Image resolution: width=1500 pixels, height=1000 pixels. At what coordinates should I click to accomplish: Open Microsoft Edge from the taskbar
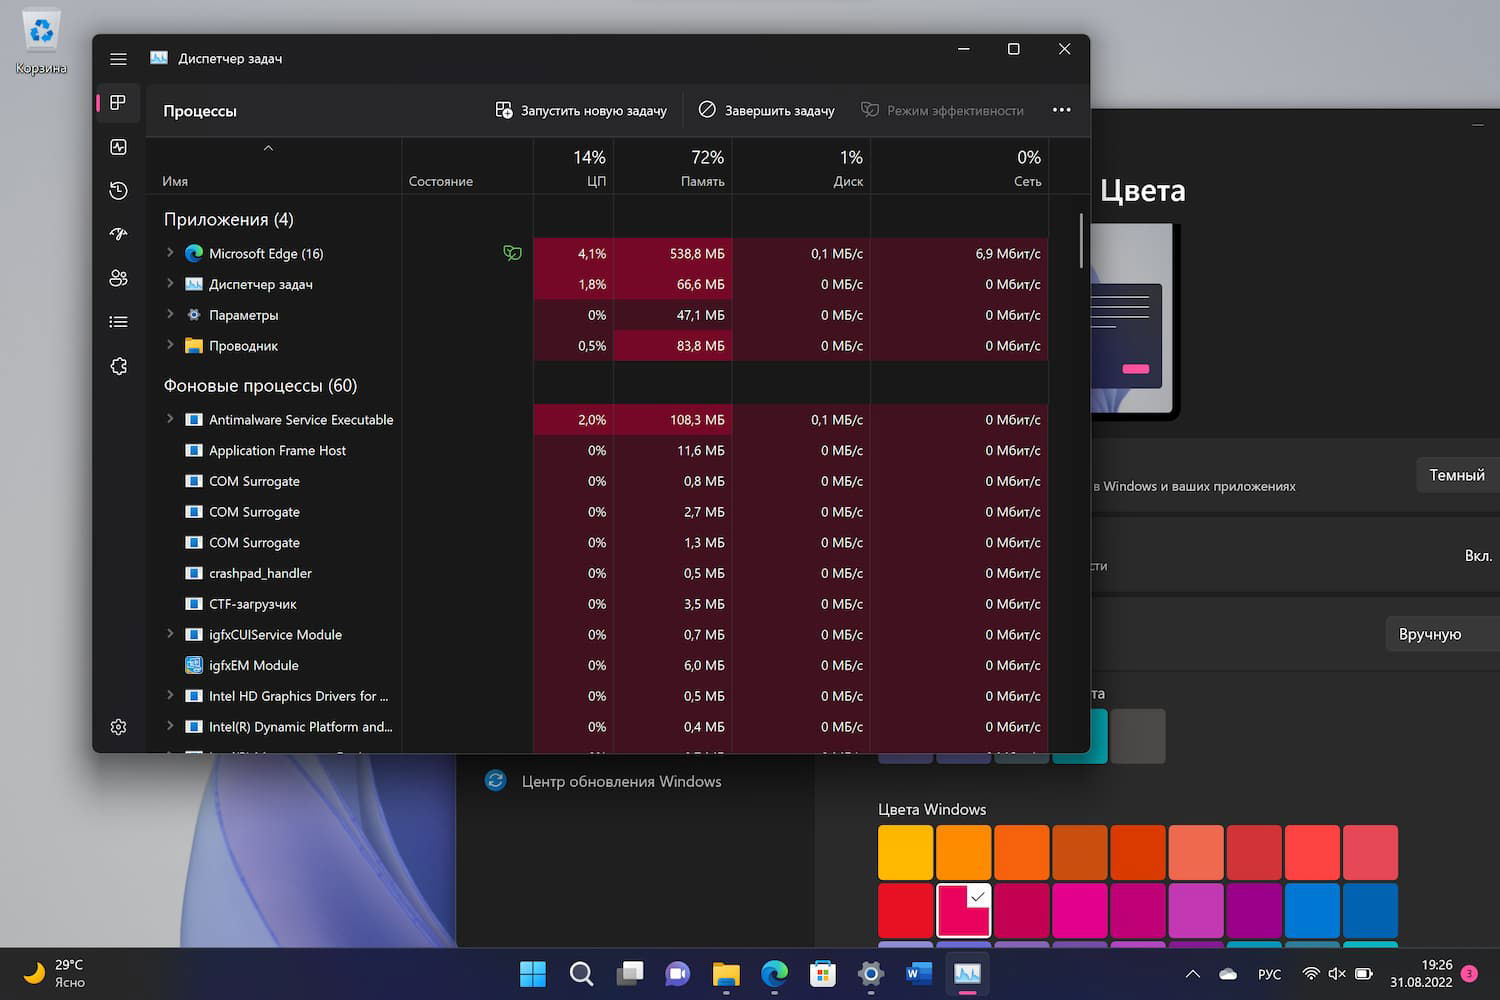pyautogui.click(x=774, y=973)
